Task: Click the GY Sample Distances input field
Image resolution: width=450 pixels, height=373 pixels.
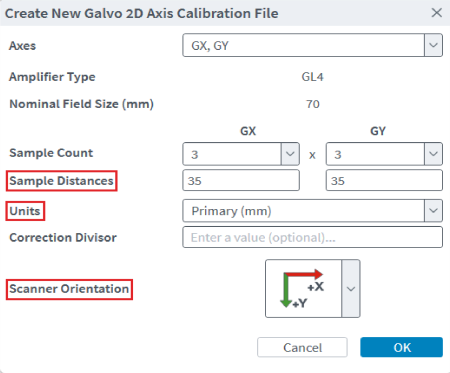Action: click(x=384, y=180)
